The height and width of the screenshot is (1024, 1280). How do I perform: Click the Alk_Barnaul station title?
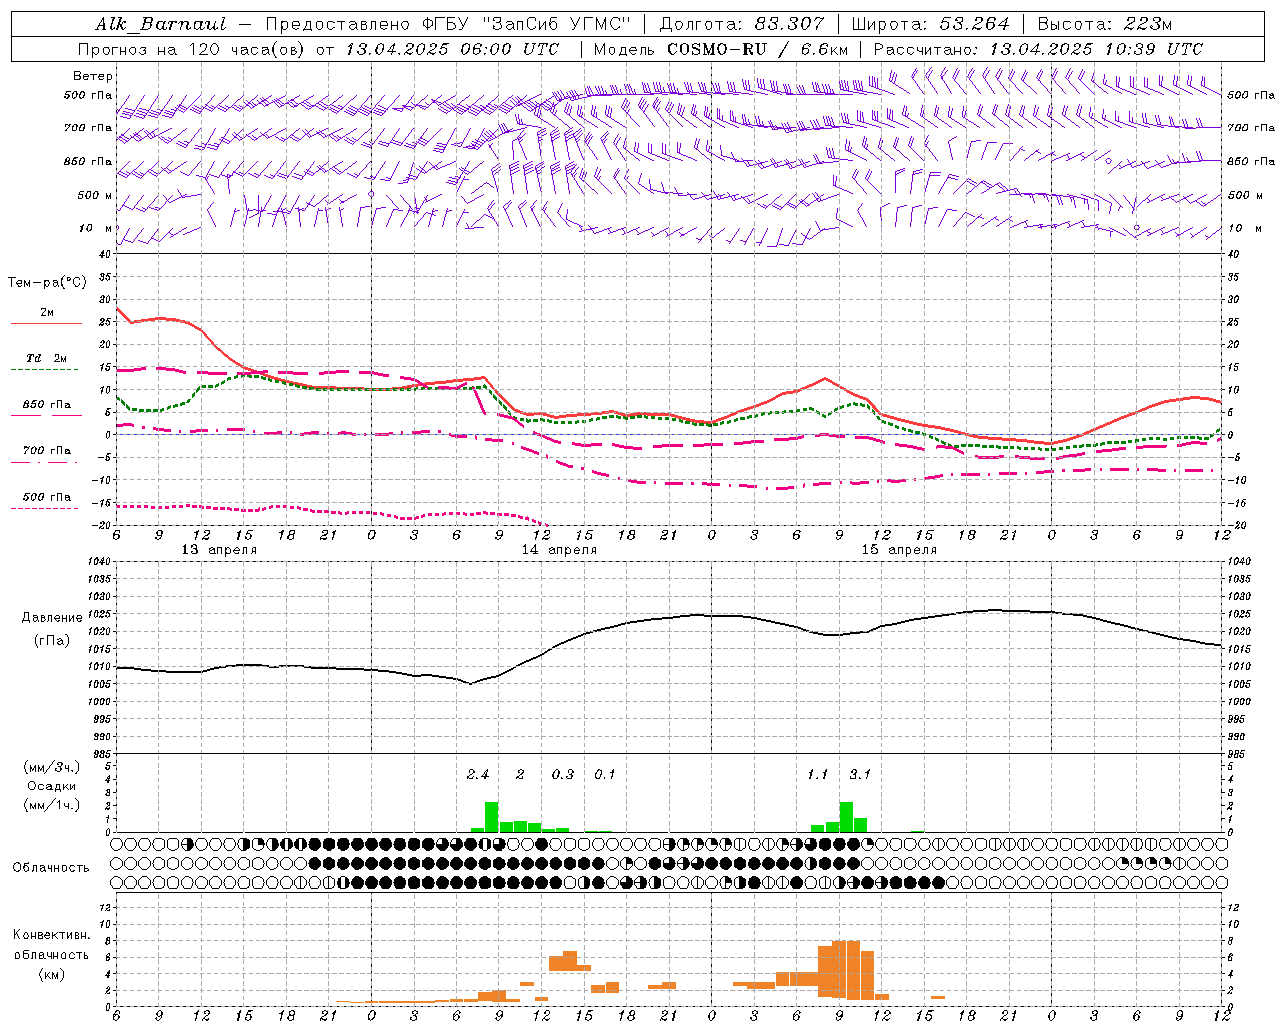coord(162,24)
